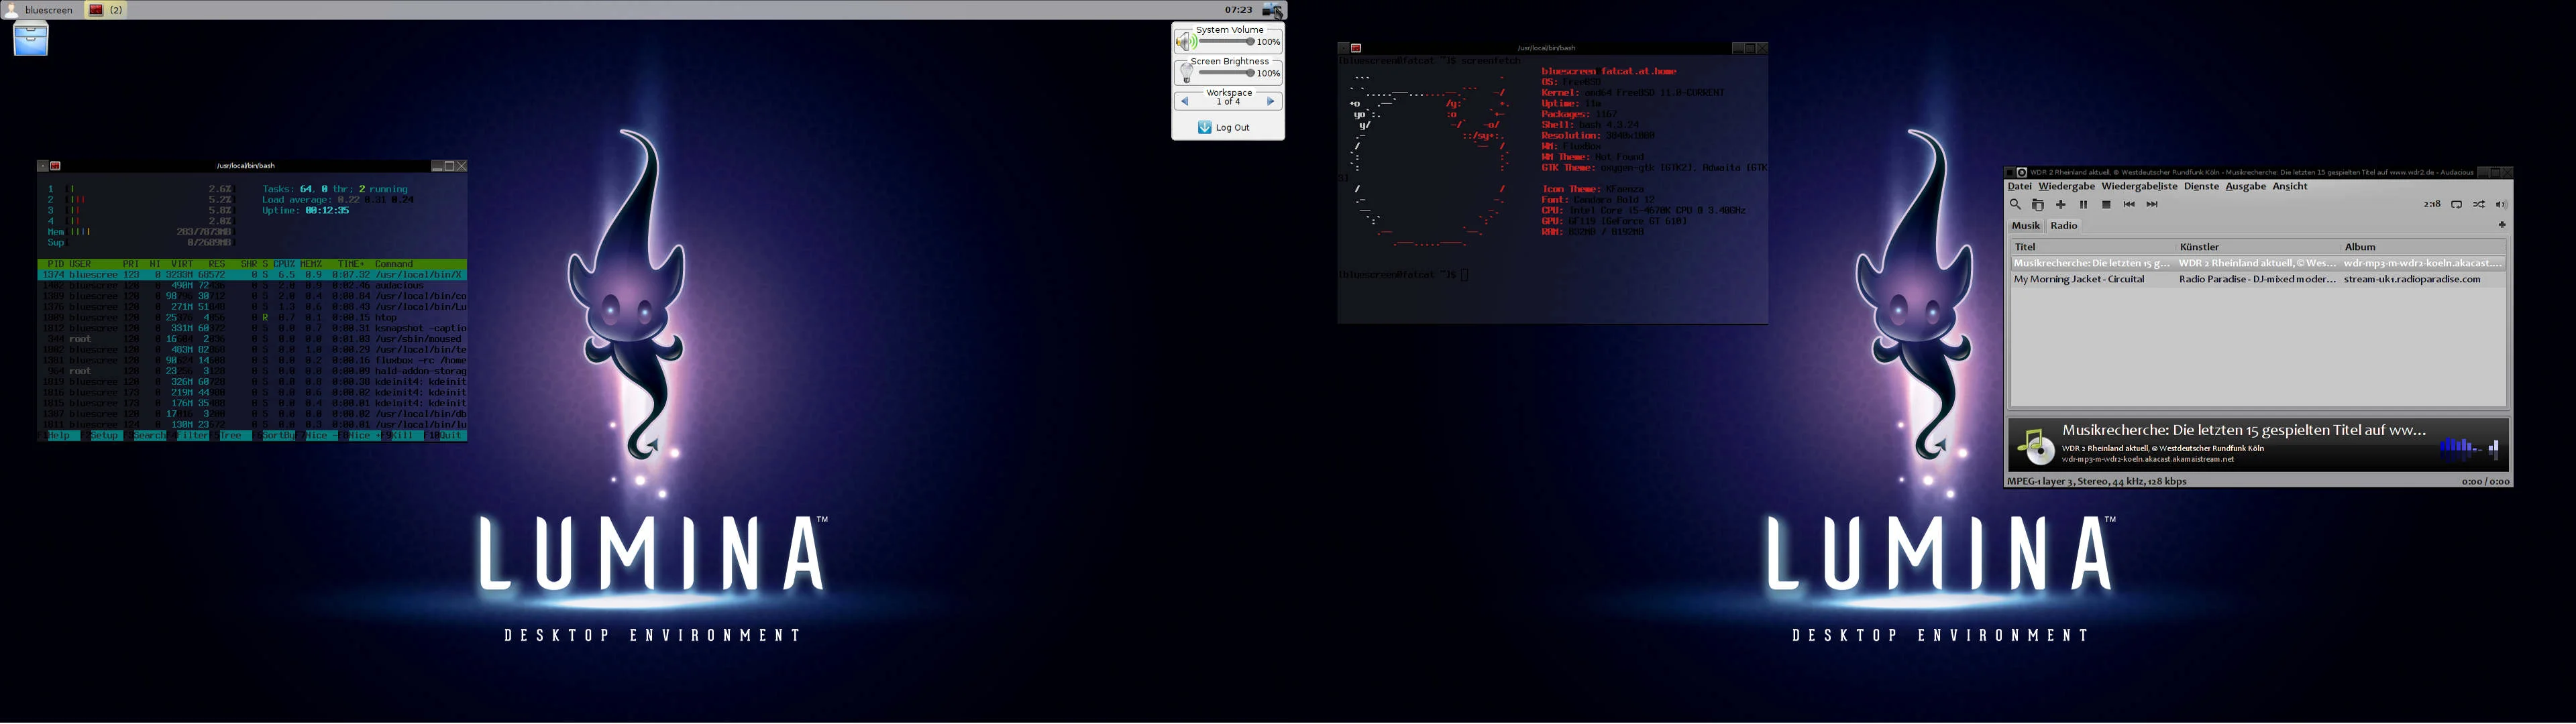
Task: Add a new playlist tab in Audacious
Action: (x=2502, y=226)
